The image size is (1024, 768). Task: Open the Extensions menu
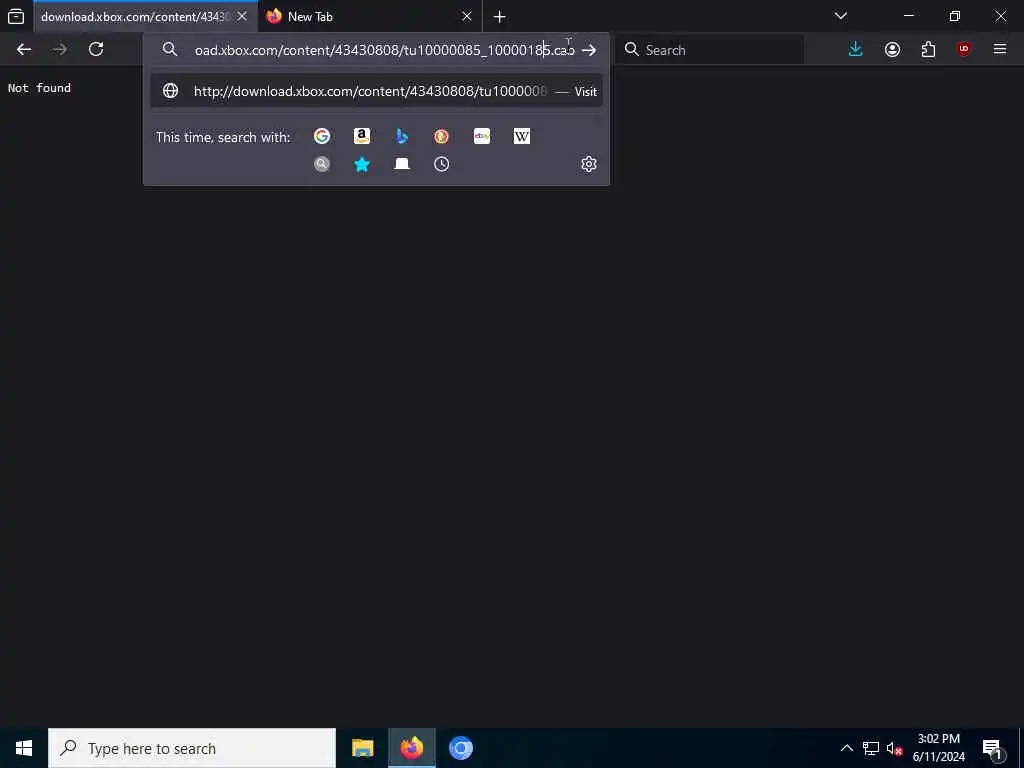(x=928, y=50)
